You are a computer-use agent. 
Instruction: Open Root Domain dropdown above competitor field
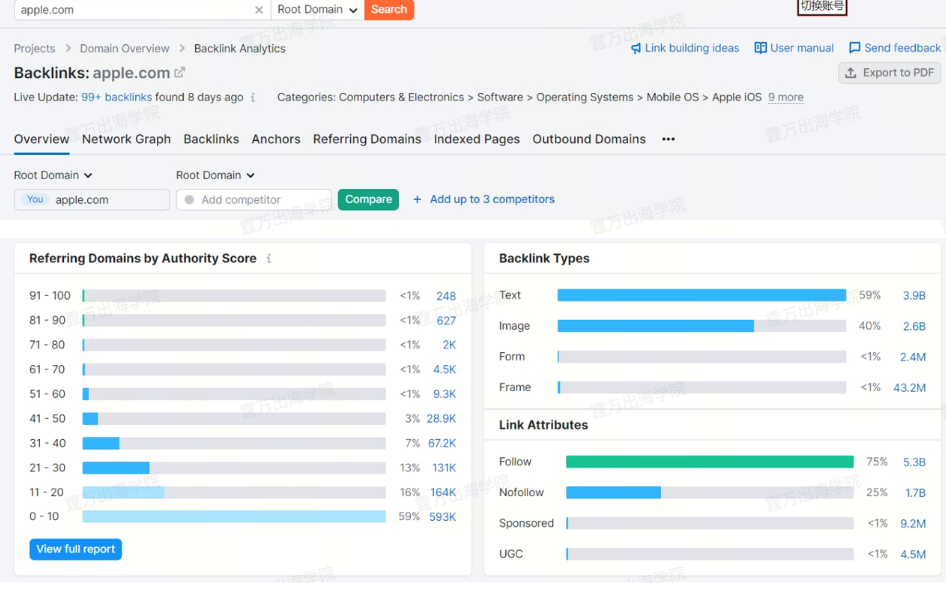tap(215, 175)
